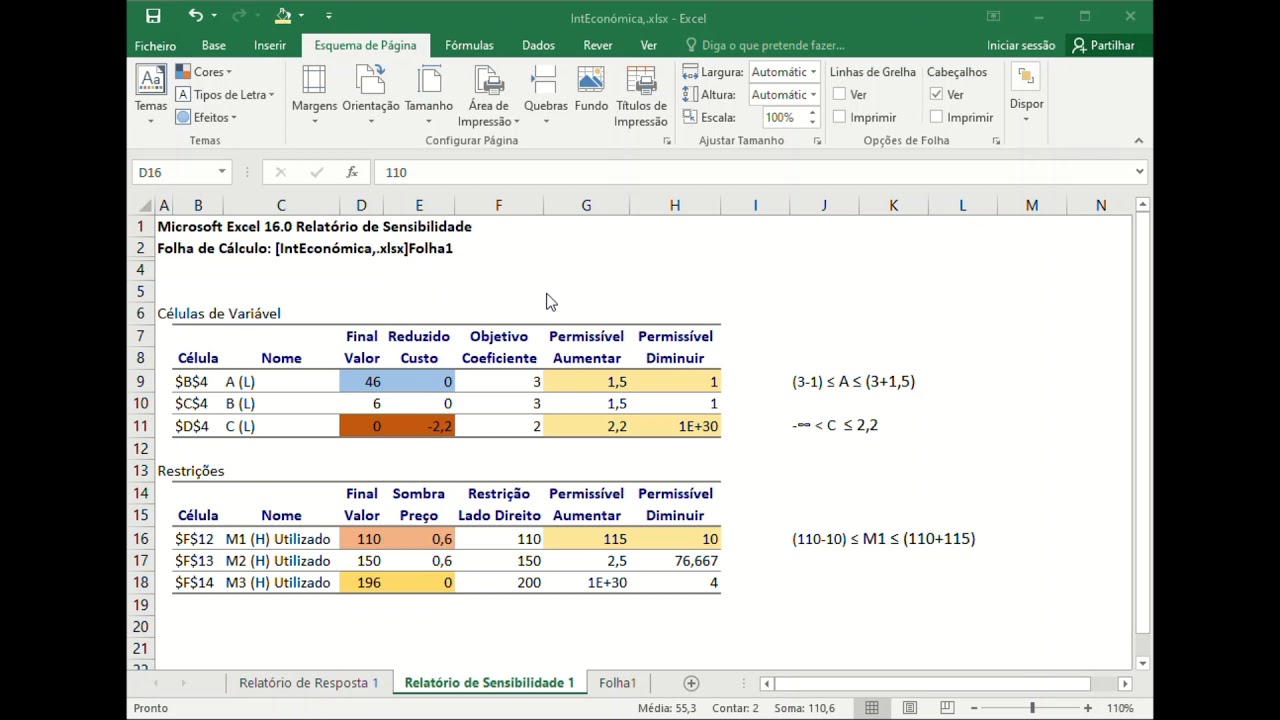Switch to the Fórmulas ribbon tab
The width and height of the screenshot is (1280, 720).
tap(469, 45)
